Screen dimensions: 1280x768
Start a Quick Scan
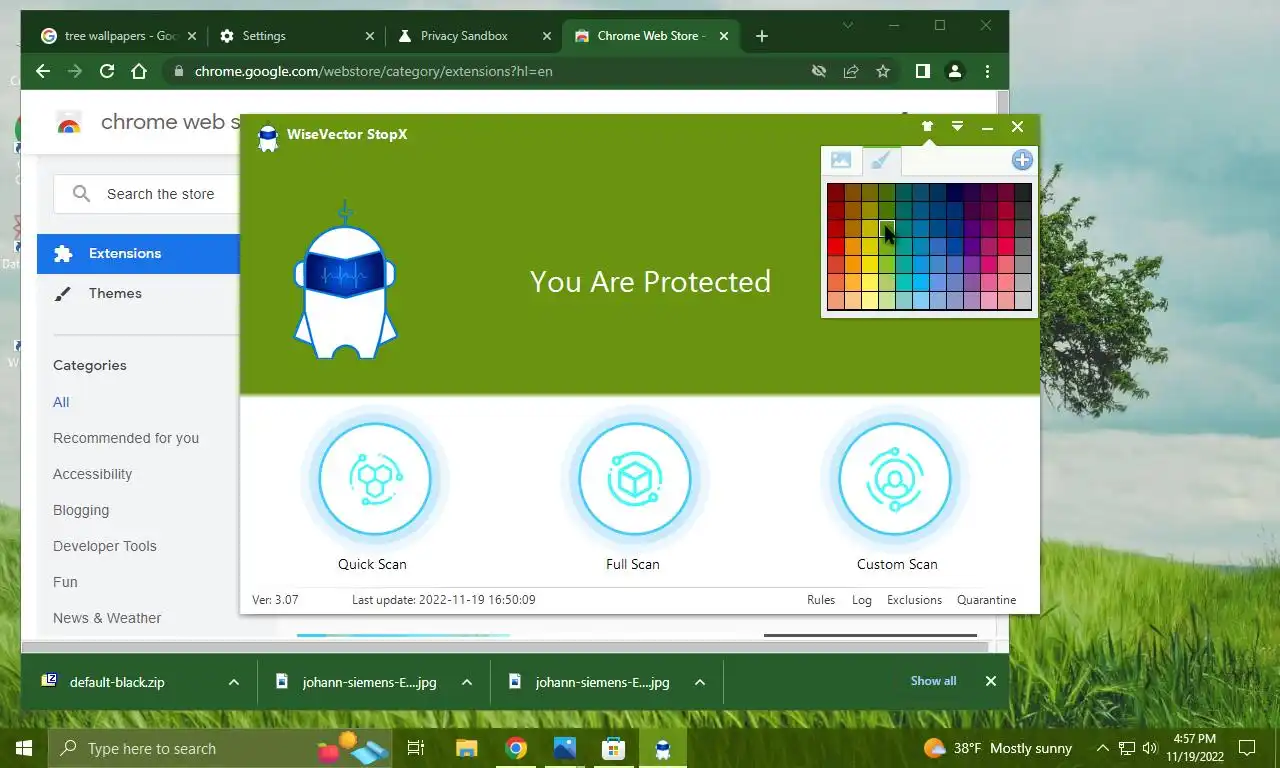coord(373,479)
